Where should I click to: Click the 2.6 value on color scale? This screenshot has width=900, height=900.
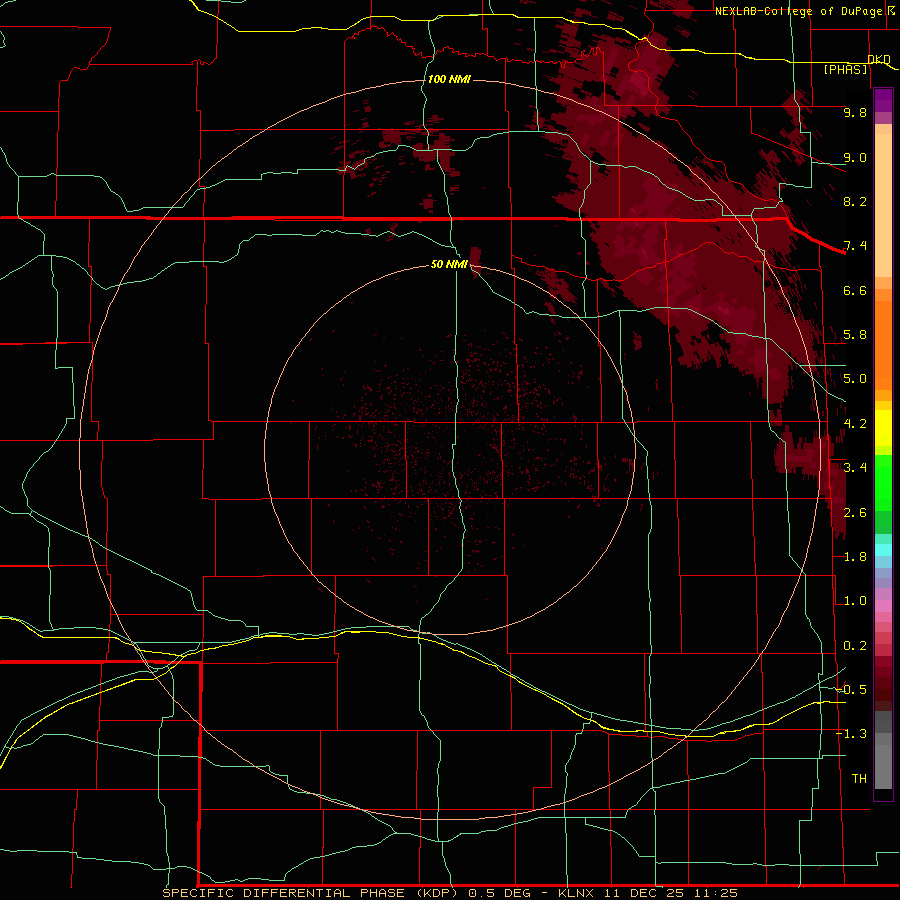click(x=855, y=513)
